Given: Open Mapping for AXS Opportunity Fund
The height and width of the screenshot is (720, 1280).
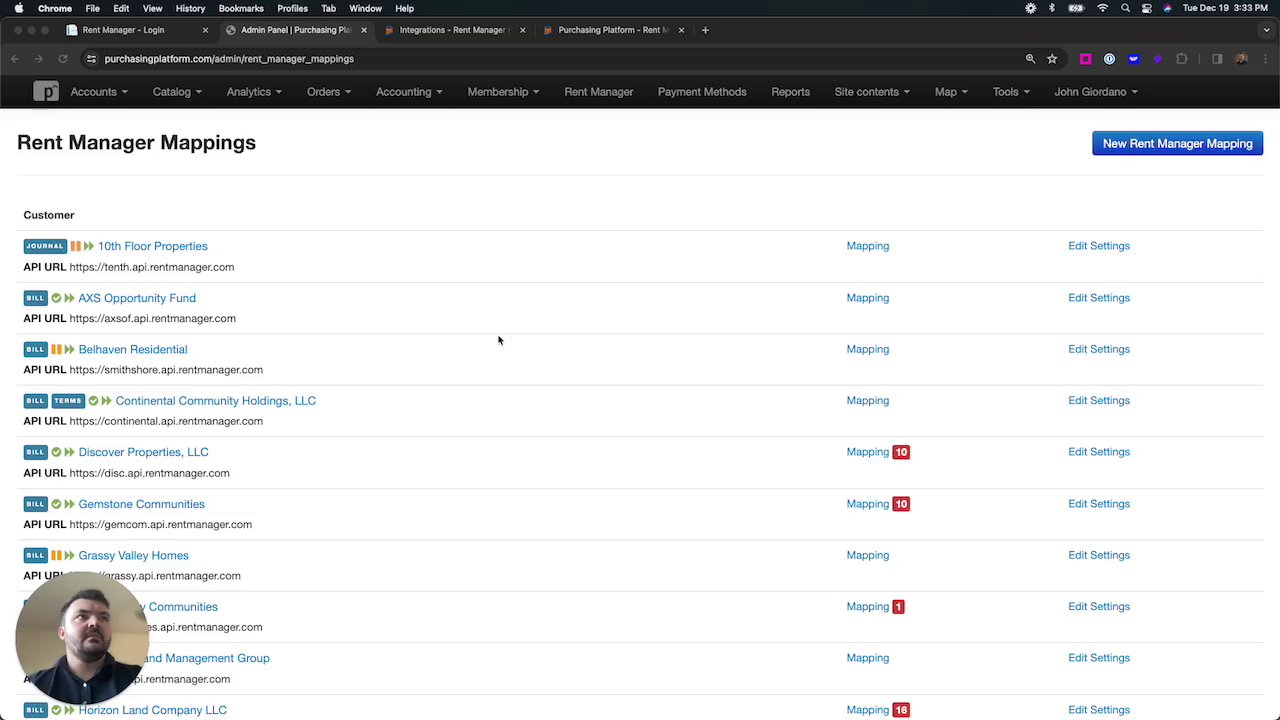Looking at the screenshot, I should click(x=867, y=298).
